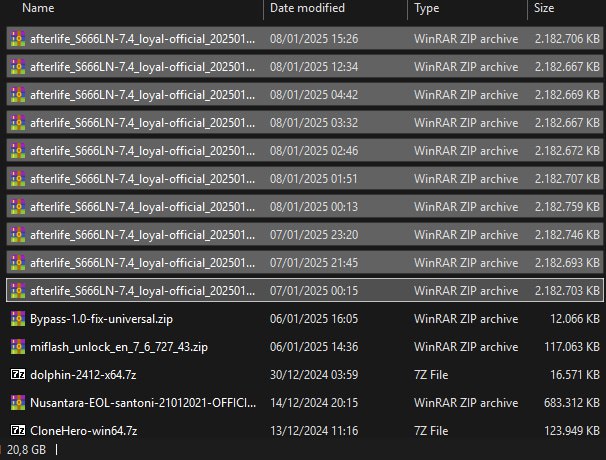Click the Bypass-1.0-fix-universal.zip file name

[x=101, y=319]
